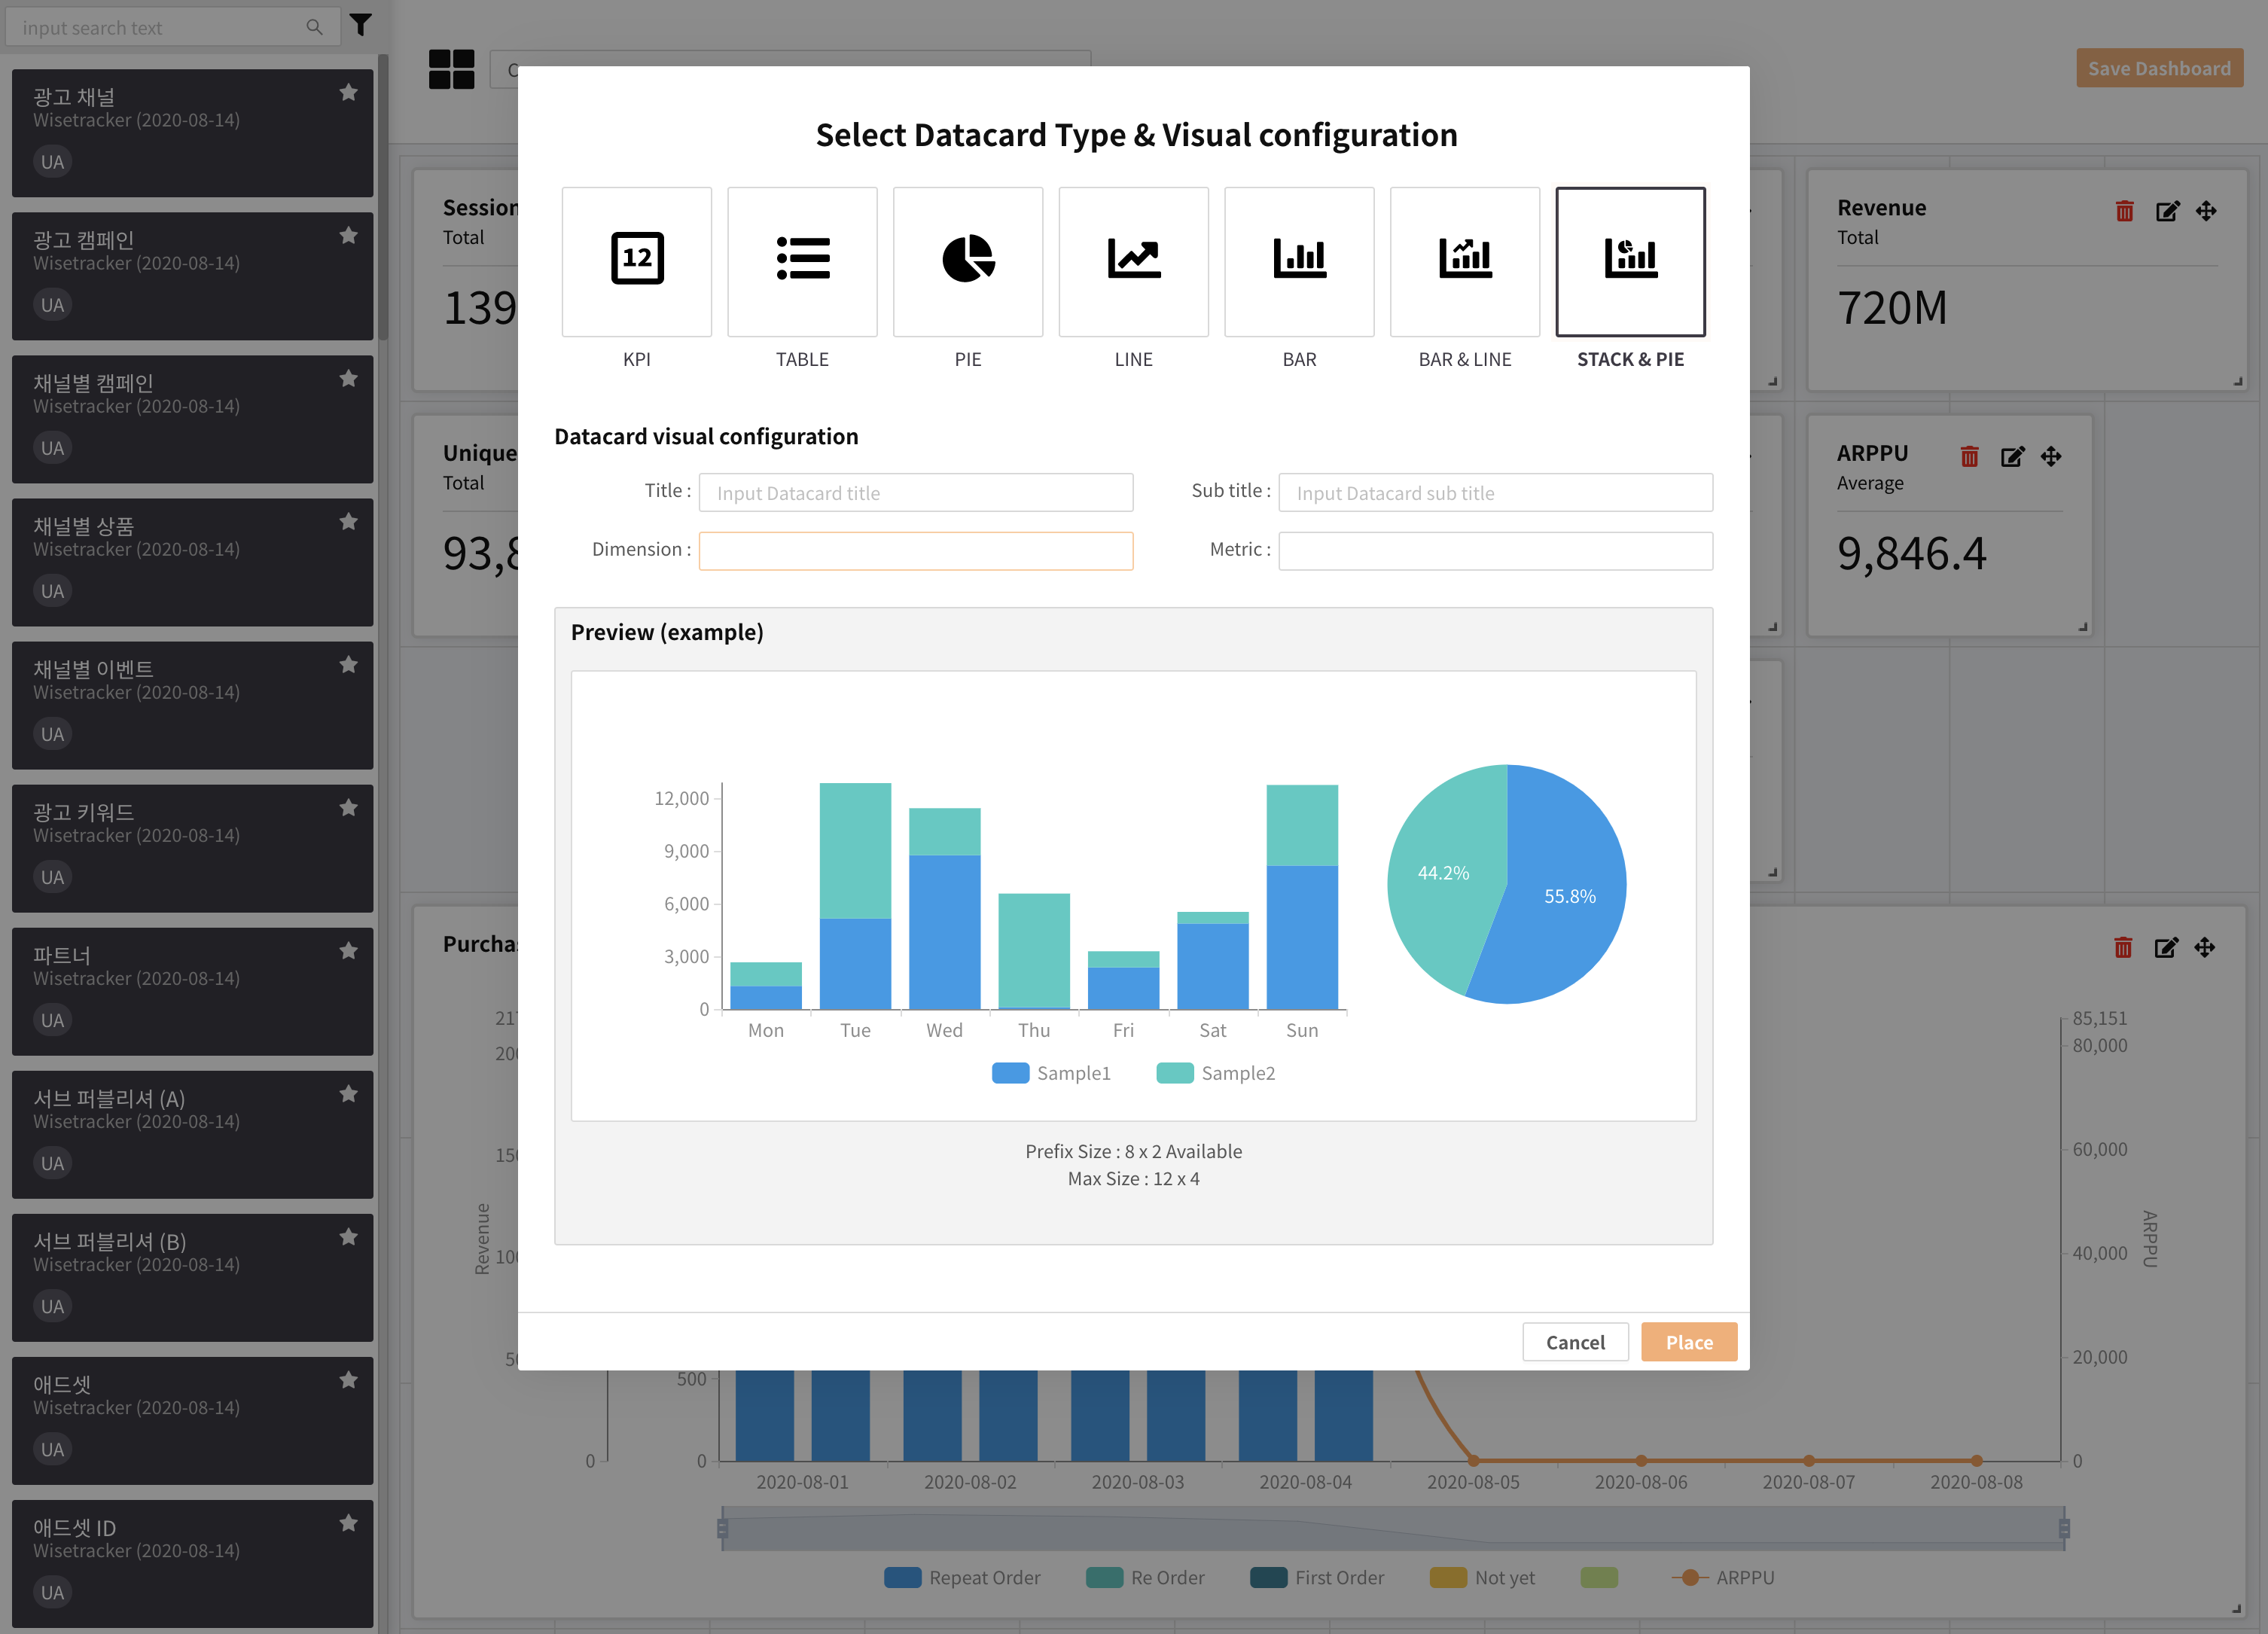Select the 광고 키워드 sidebar item
Screen dimensions: 2268x1634
(192, 847)
